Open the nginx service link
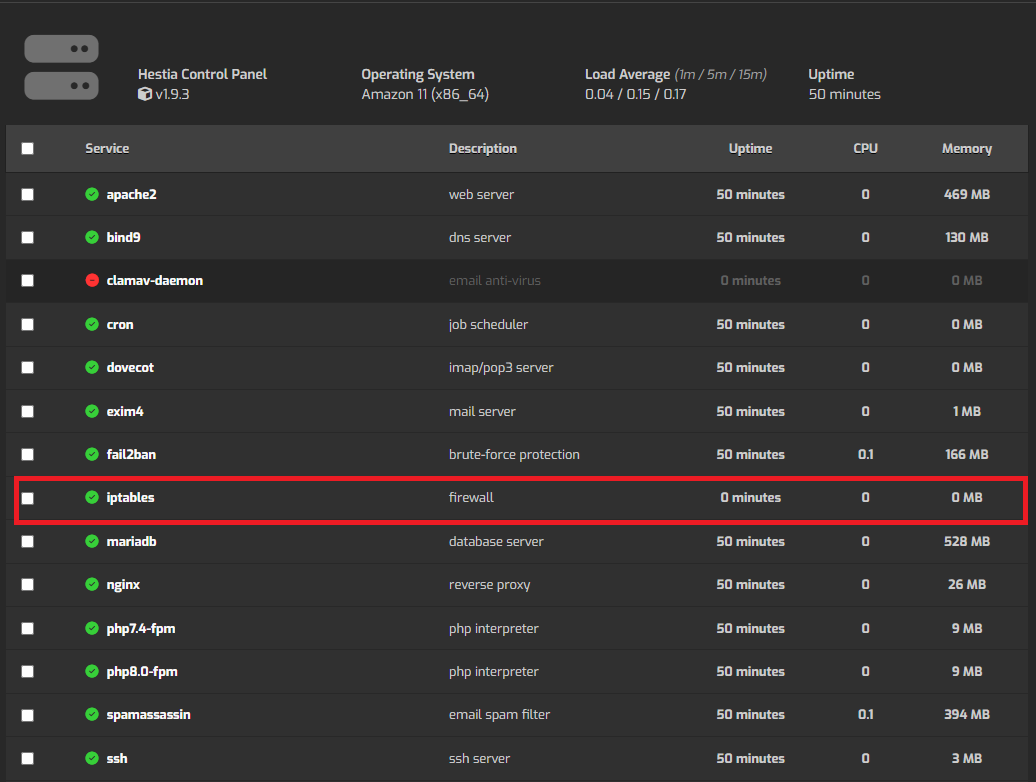This screenshot has height=782, width=1036. [123, 585]
